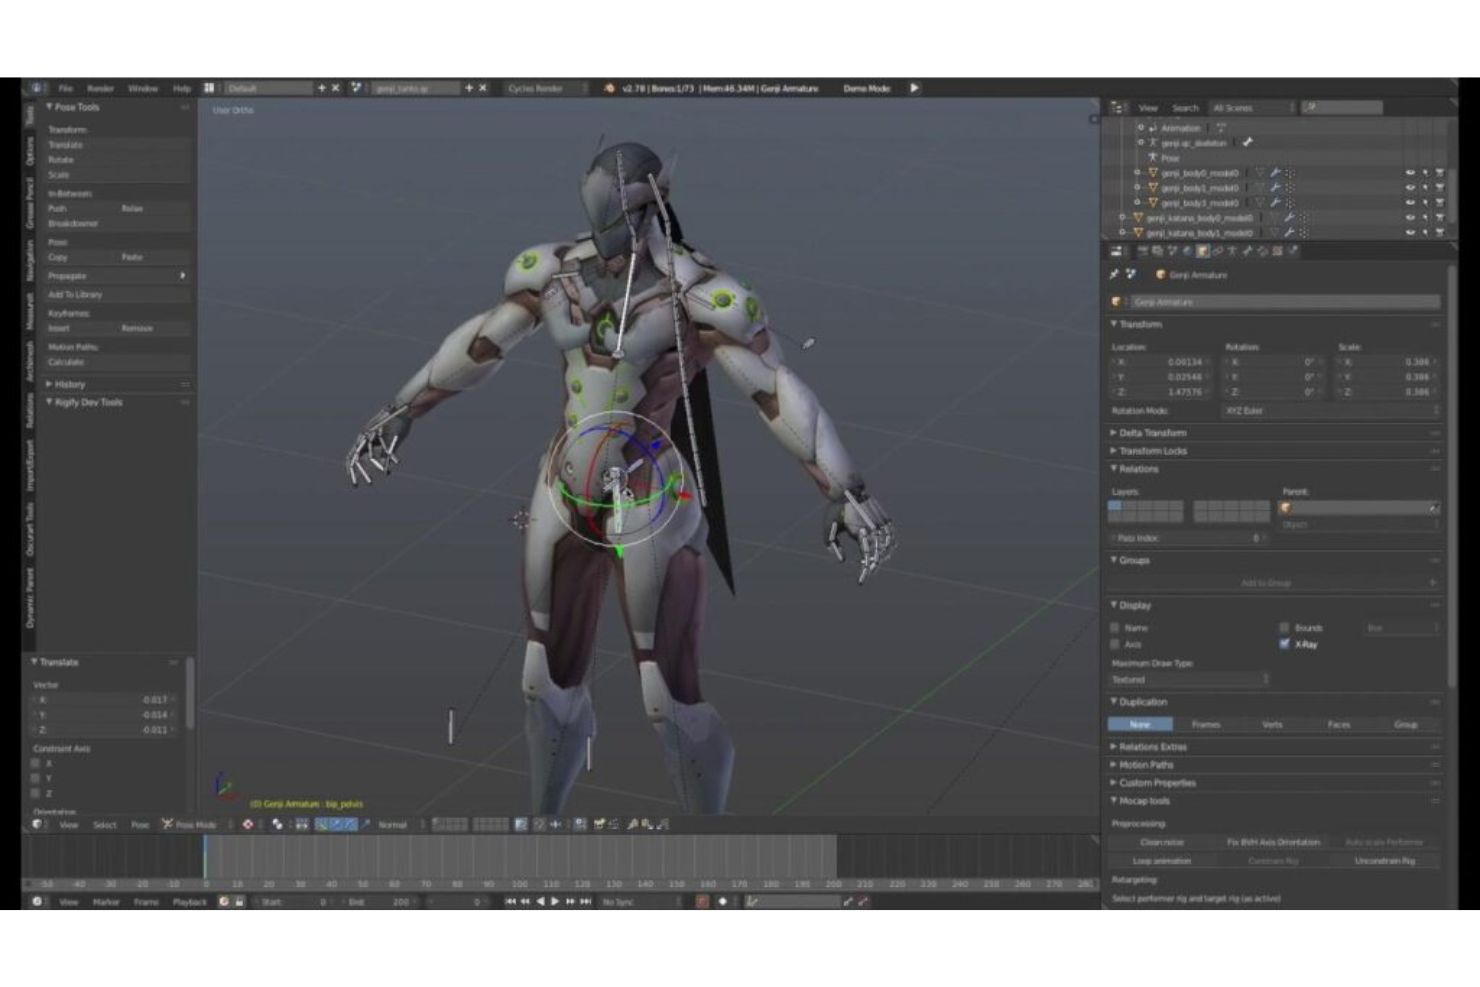Open the Cycles Render engine dropdown

click(x=546, y=88)
